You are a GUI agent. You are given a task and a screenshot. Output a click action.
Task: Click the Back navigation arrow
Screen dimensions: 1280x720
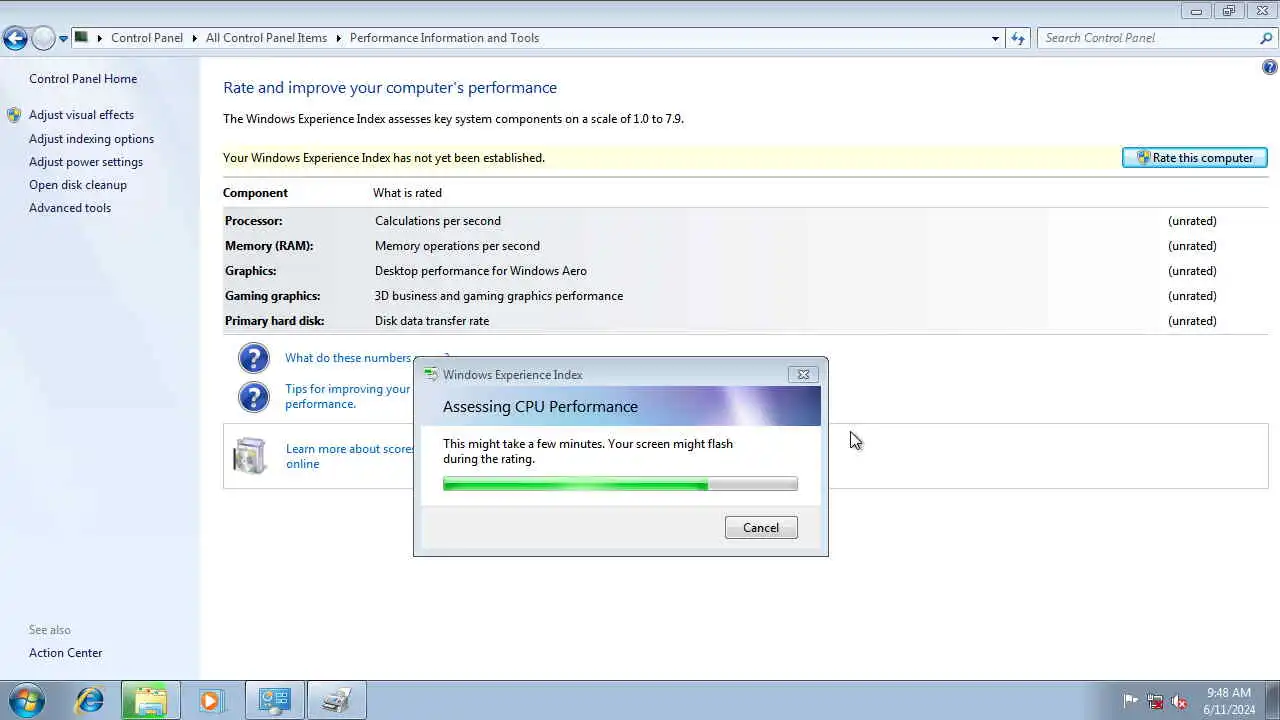[15, 39]
